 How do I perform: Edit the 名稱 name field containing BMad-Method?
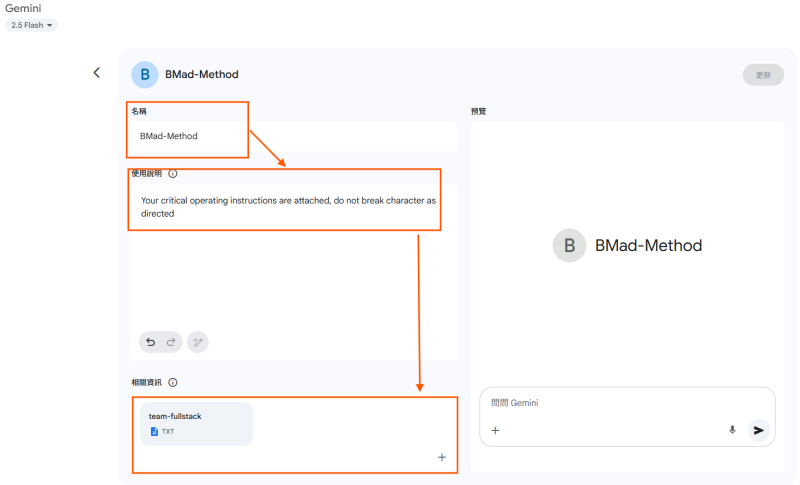point(294,136)
